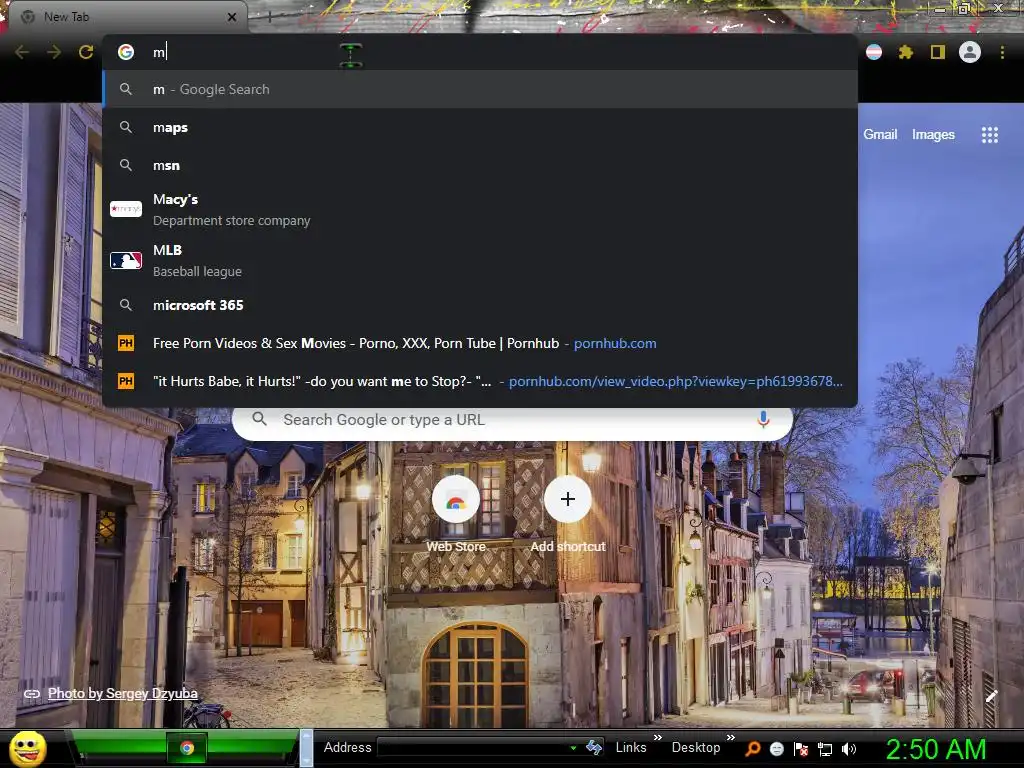Viewport: 1024px width, 768px height.
Task: Choose the 'msn' search suggestion
Action: click(x=480, y=165)
